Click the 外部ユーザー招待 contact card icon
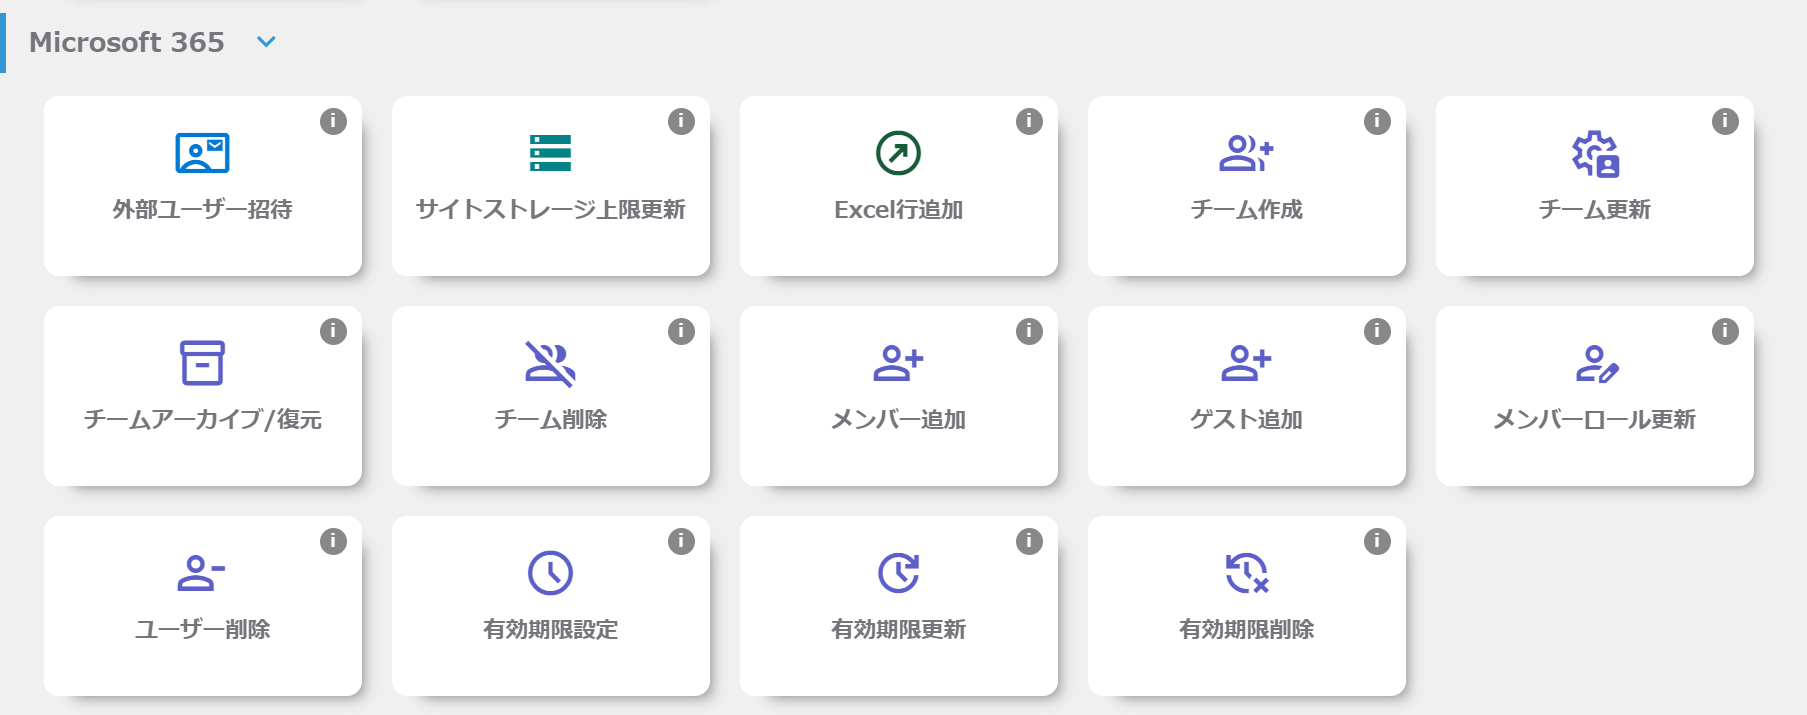Image resolution: width=1807 pixels, height=715 pixels. point(203,153)
